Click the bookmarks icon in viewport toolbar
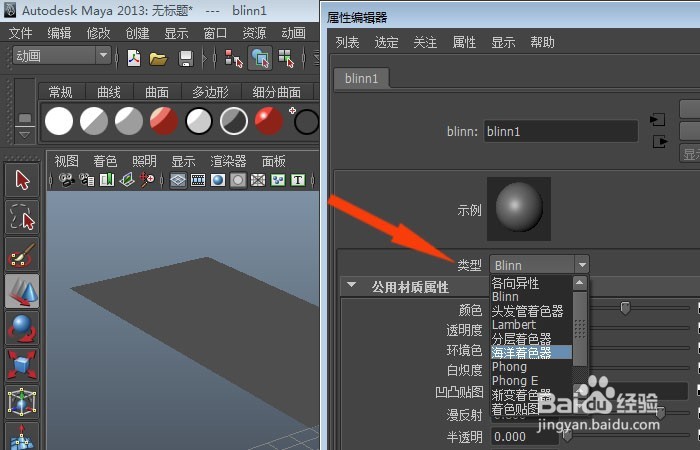The height and width of the screenshot is (450, 700). tap(107, 180)
